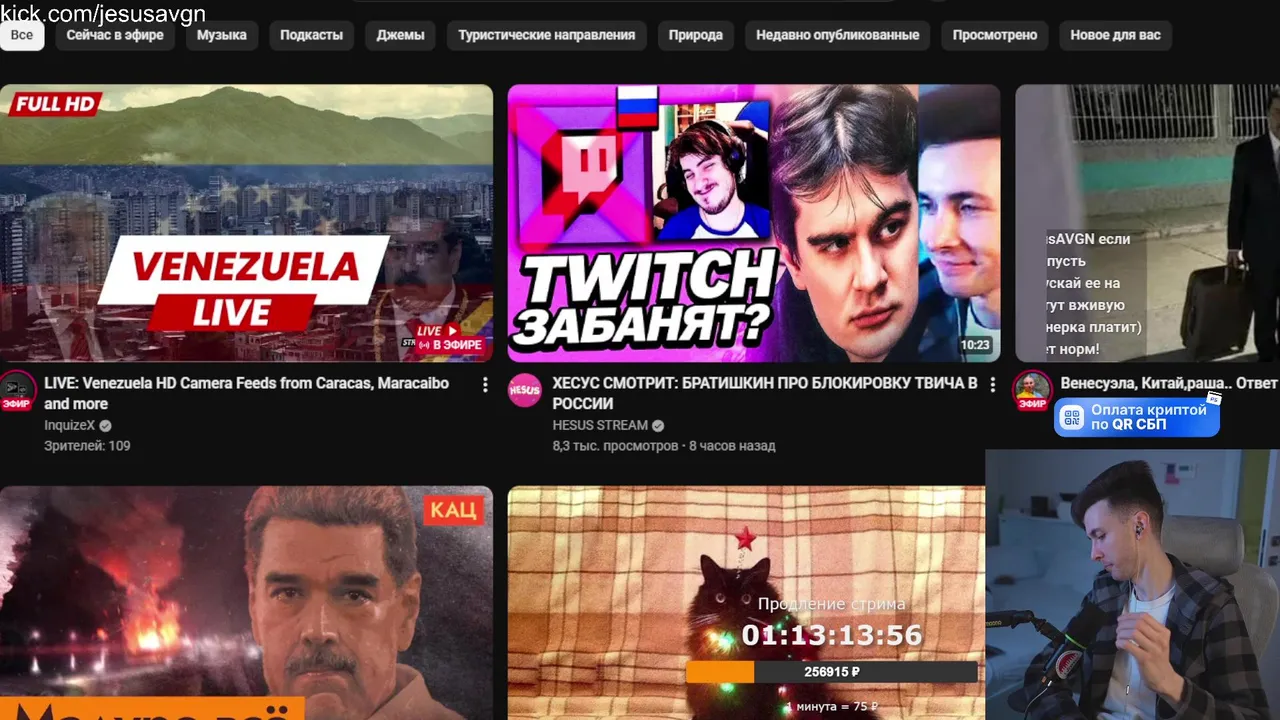
Task: Select 'Недавно опубликованные' filter chip
Action: 837,35
